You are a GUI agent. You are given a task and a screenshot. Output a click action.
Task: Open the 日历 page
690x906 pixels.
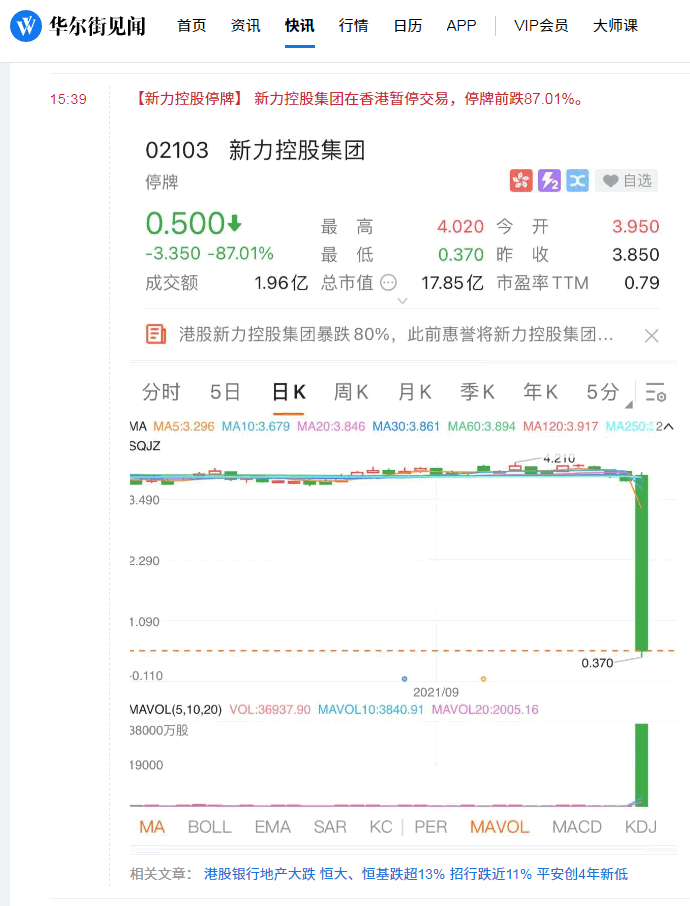(407, 26)
